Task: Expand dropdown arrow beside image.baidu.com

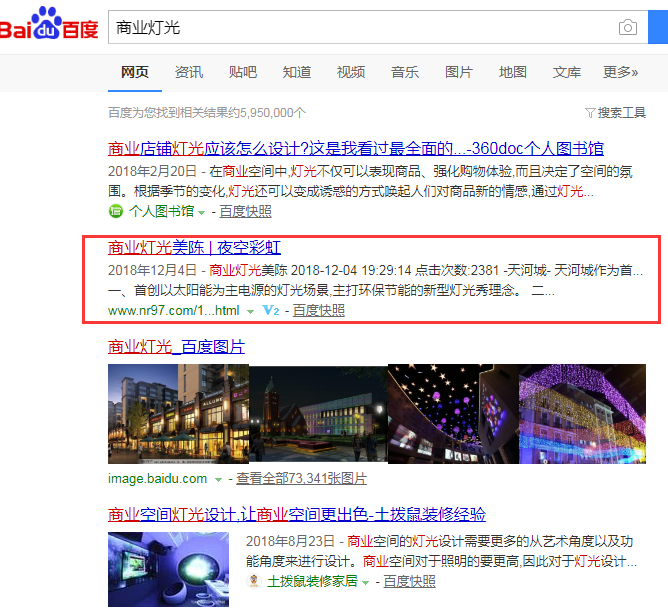Action: pyautogui.click(x=218, y=480)
